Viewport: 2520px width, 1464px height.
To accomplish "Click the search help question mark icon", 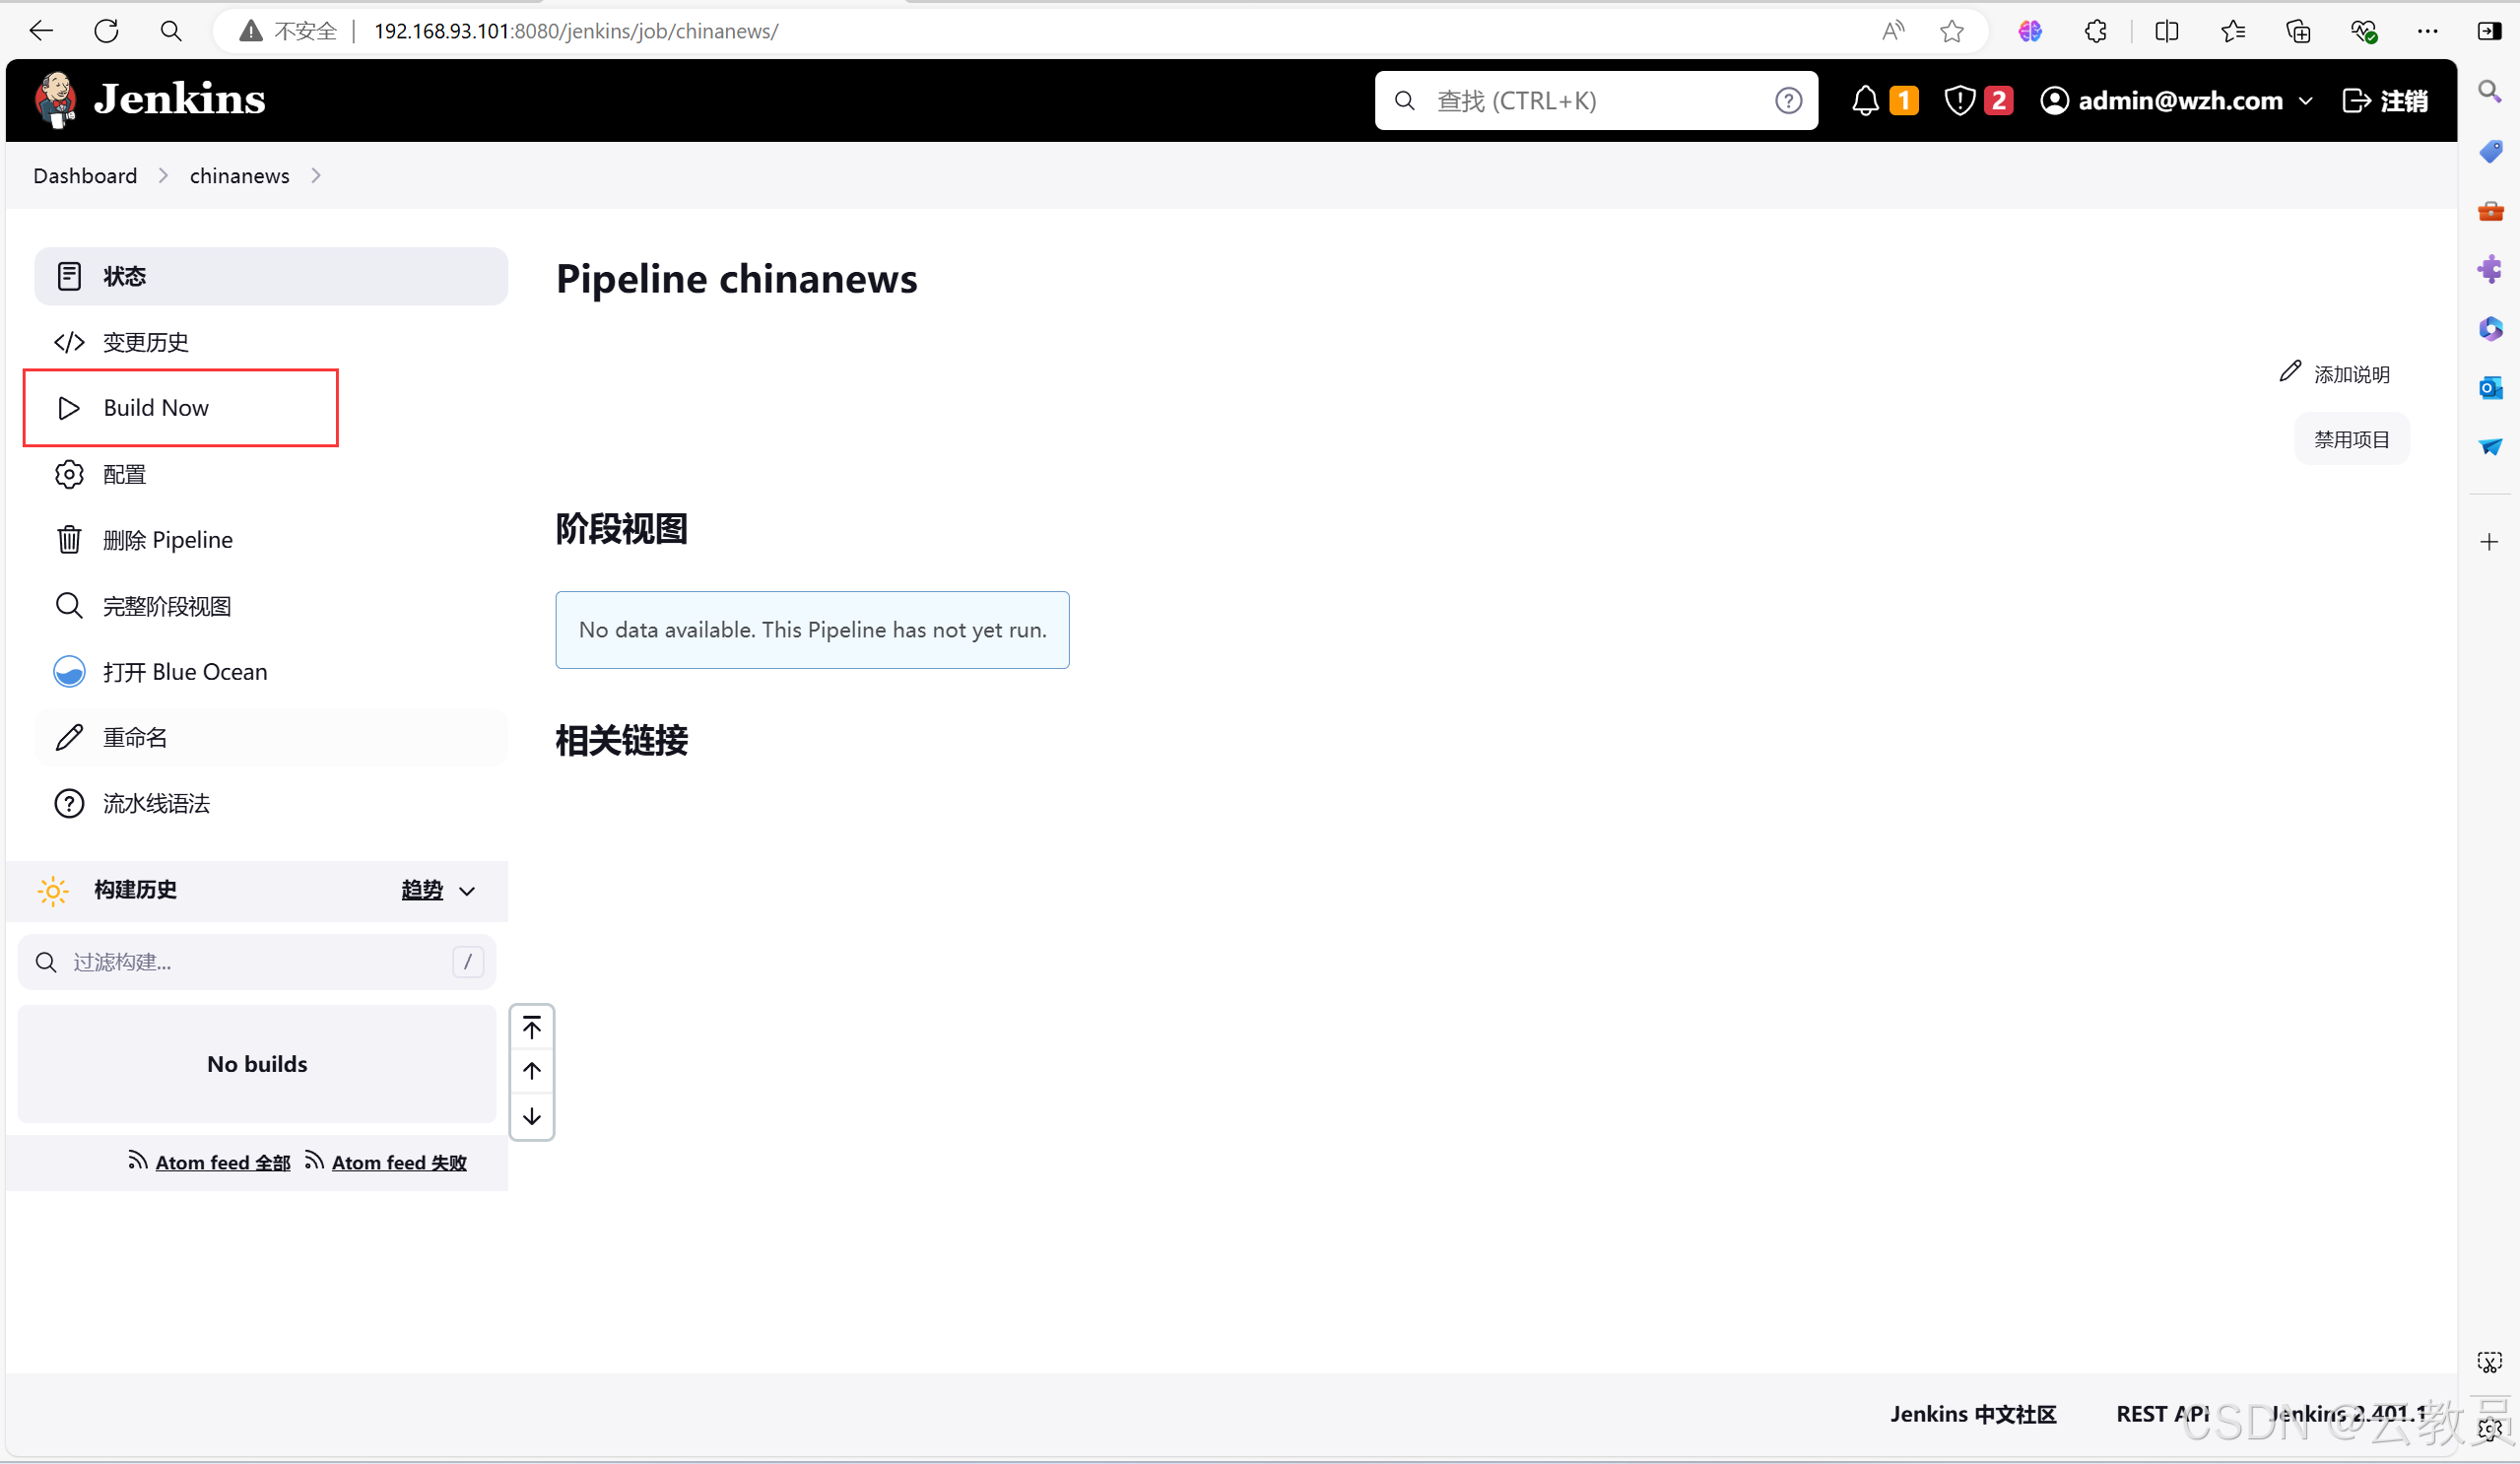I will pyautogui.click(x=1788, y=101).
